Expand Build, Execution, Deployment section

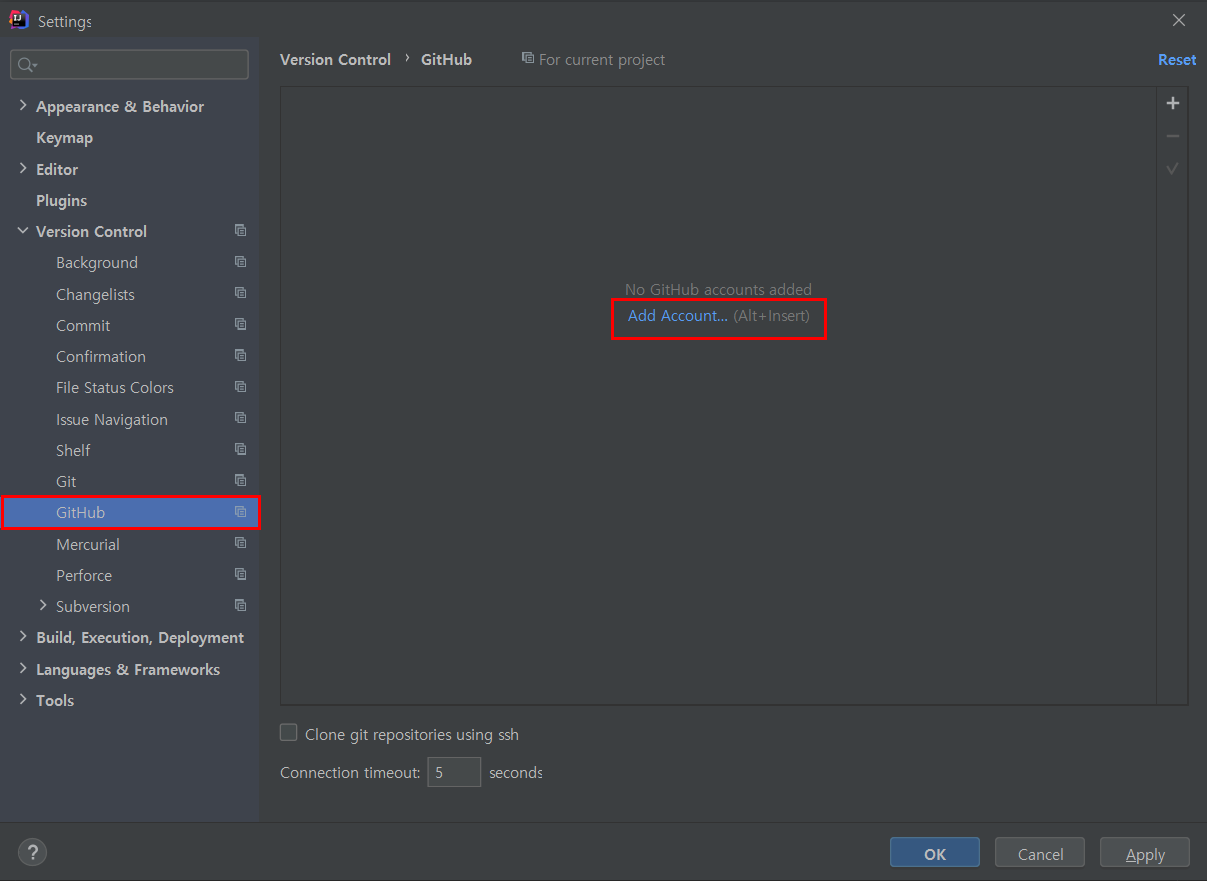tap(23, 637)
